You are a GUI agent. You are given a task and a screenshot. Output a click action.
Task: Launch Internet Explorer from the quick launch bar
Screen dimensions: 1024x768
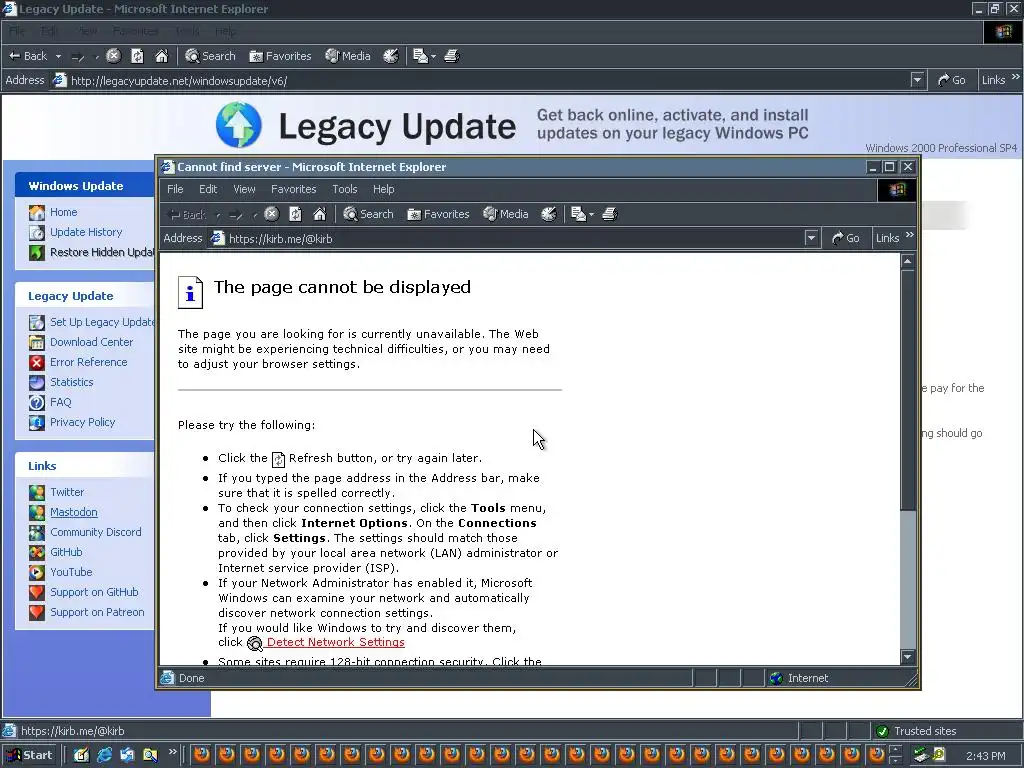pos(104,755)
